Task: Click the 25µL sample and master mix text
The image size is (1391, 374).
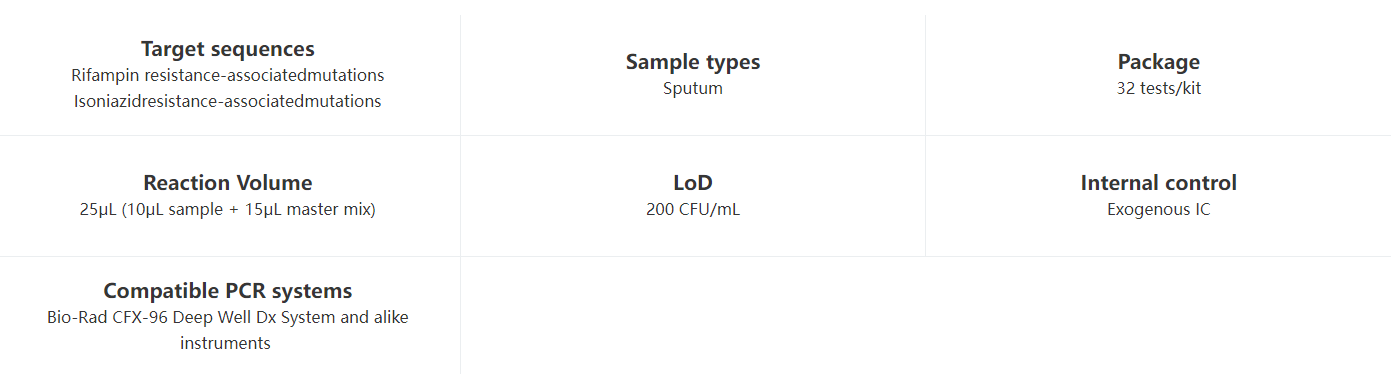Action: click(x=228, y=210)
